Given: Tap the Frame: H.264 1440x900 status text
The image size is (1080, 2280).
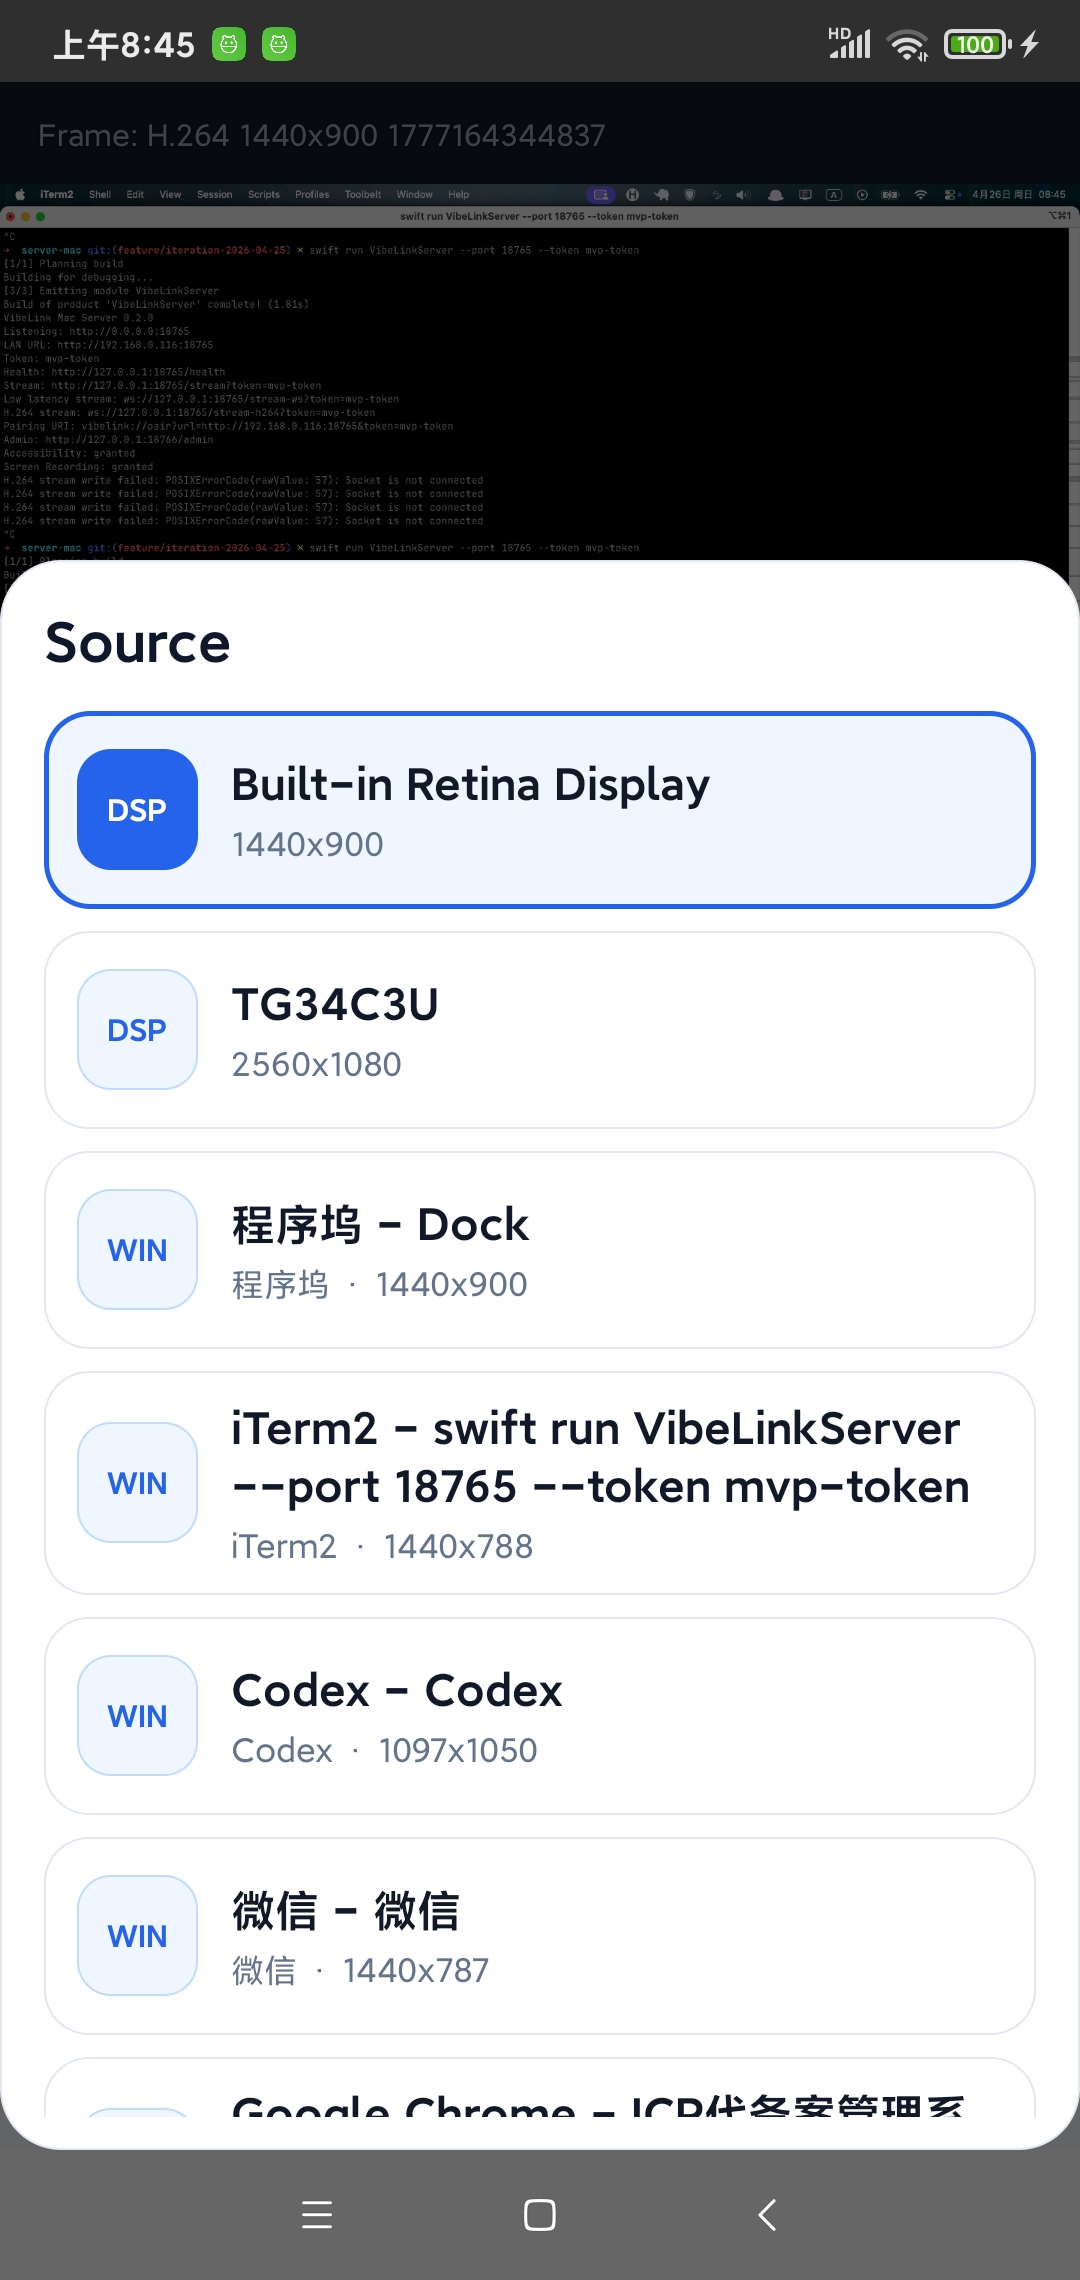Looking at the screenshot, I should point(322,135).
